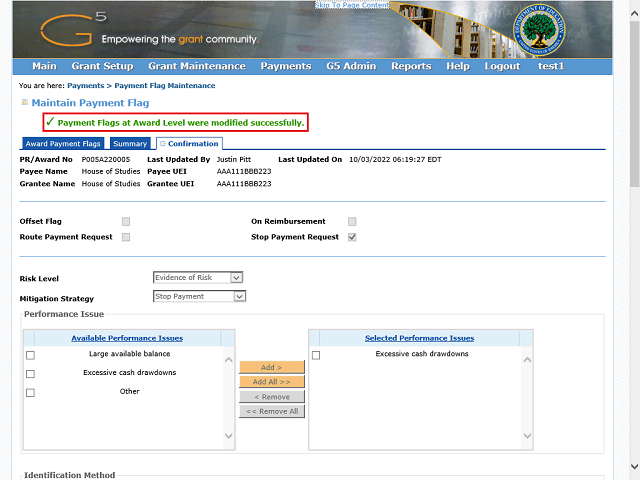Click the Add All >> button
The height and width of the screenshot is (480, 640).
pos(272,382)
